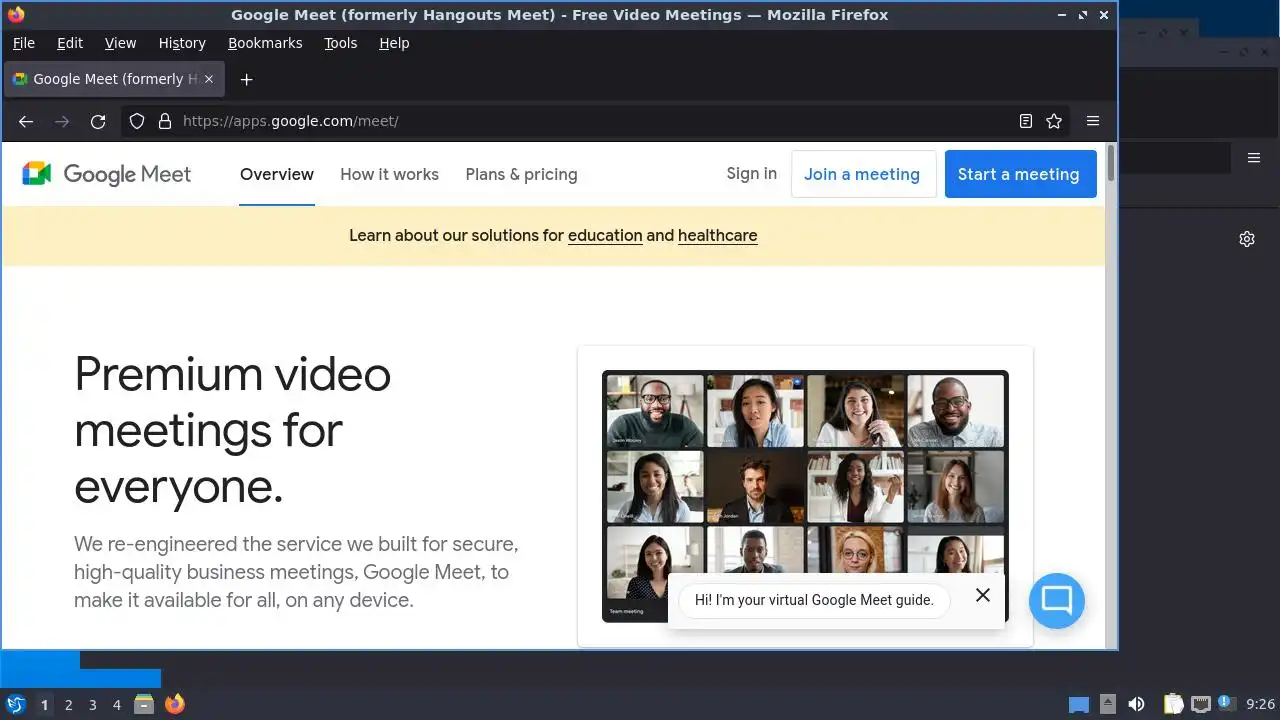Viewport: 1280px width, 720px height.
Task: Open the Edit menu
Action: tap(70, 43)
